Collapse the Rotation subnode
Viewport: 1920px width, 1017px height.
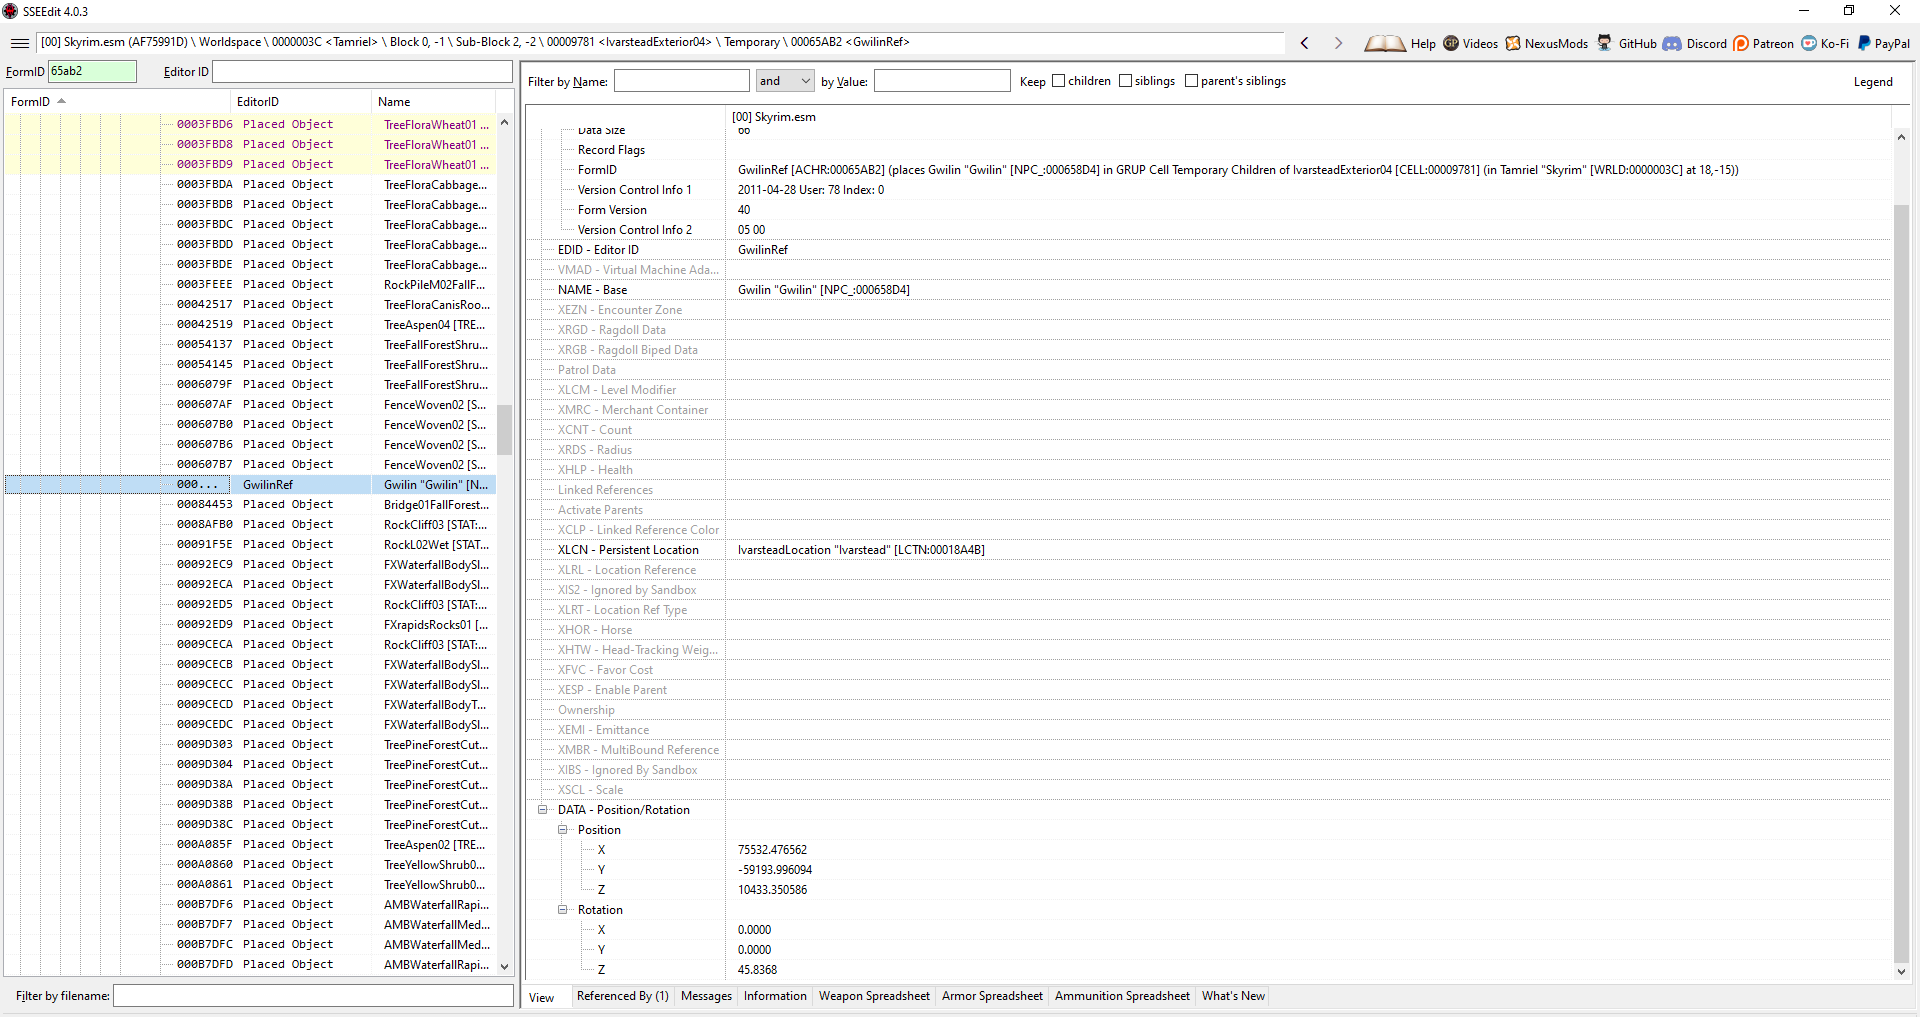563,910
